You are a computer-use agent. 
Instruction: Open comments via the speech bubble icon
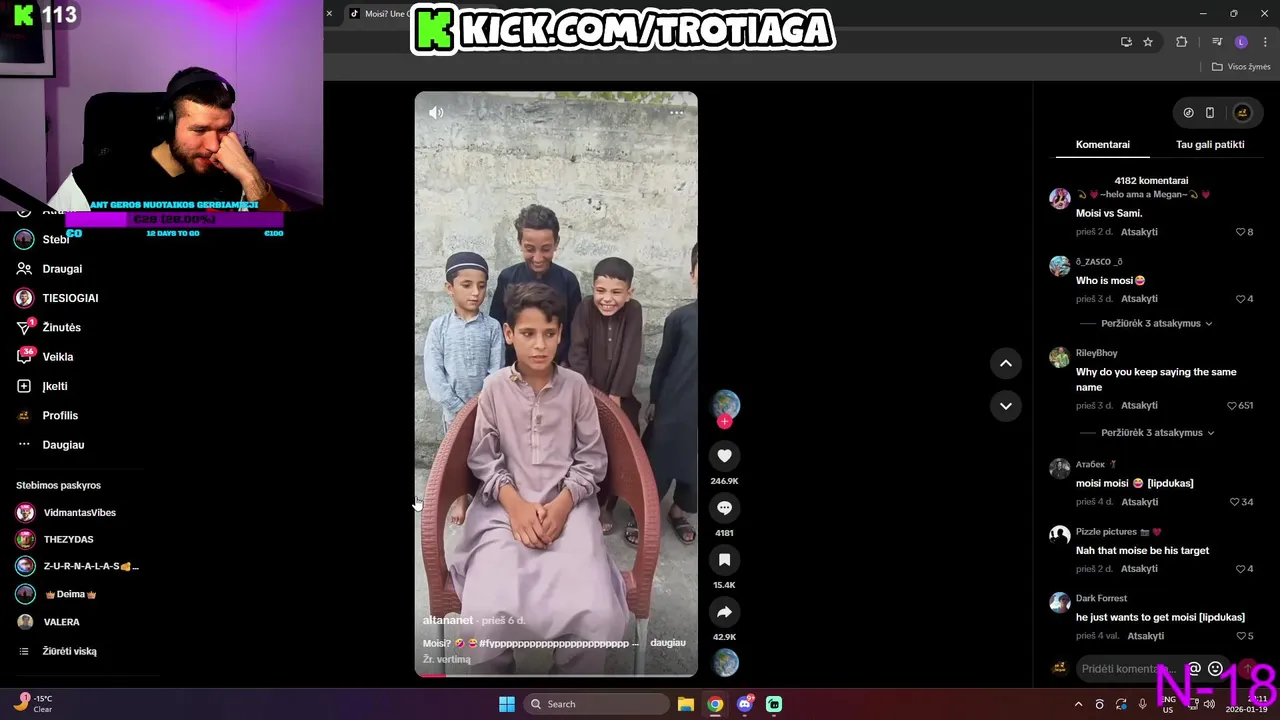coord(725,508)
